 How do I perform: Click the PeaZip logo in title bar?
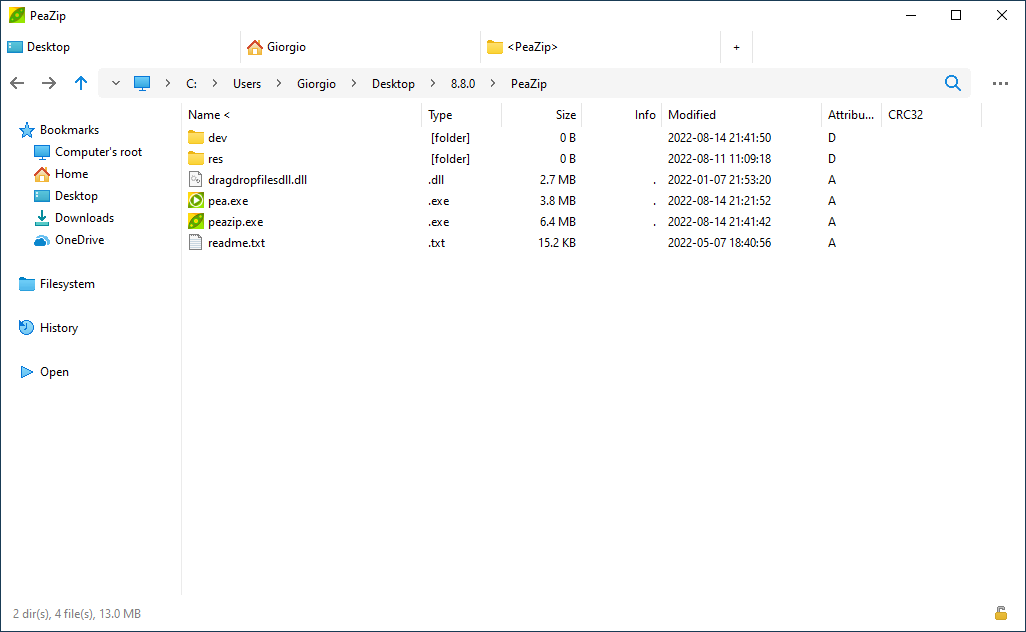point(17,15)
